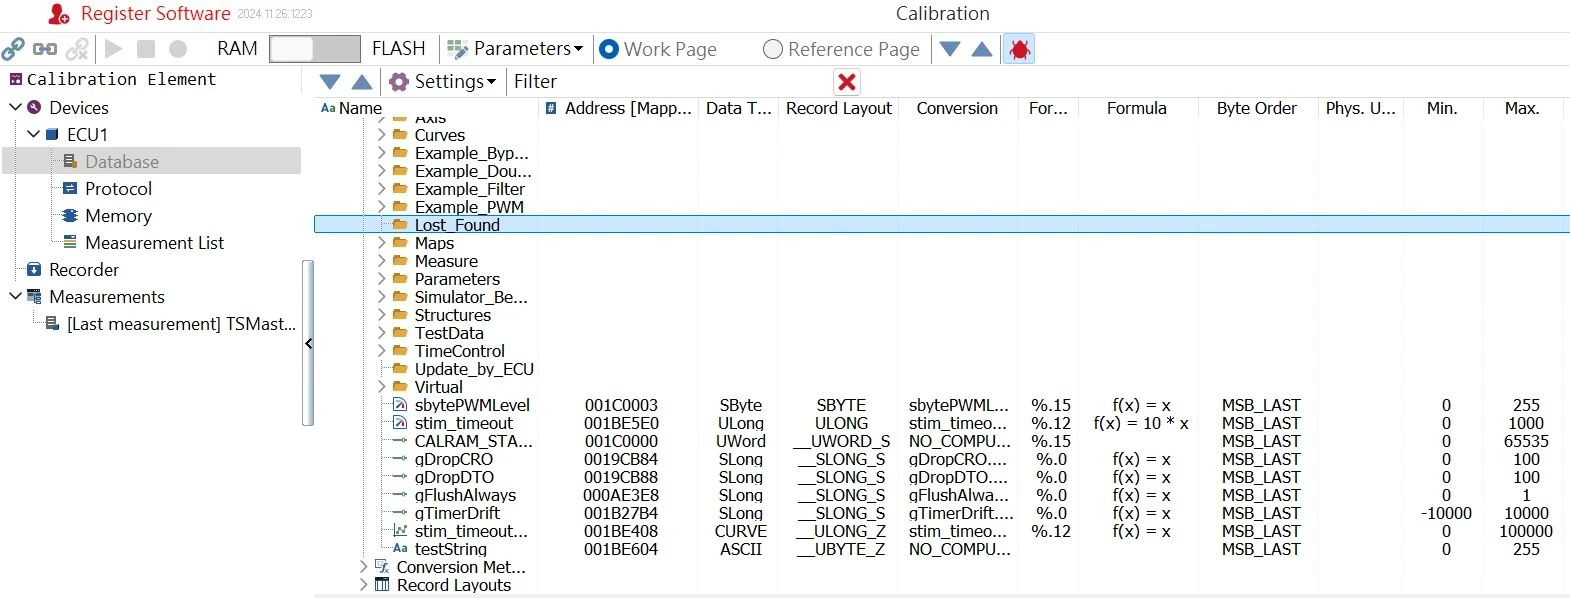This screenshot has width=1570, height=598.
Task: Select the CALRAM_STA... row
Action: (x=941, y=441)
